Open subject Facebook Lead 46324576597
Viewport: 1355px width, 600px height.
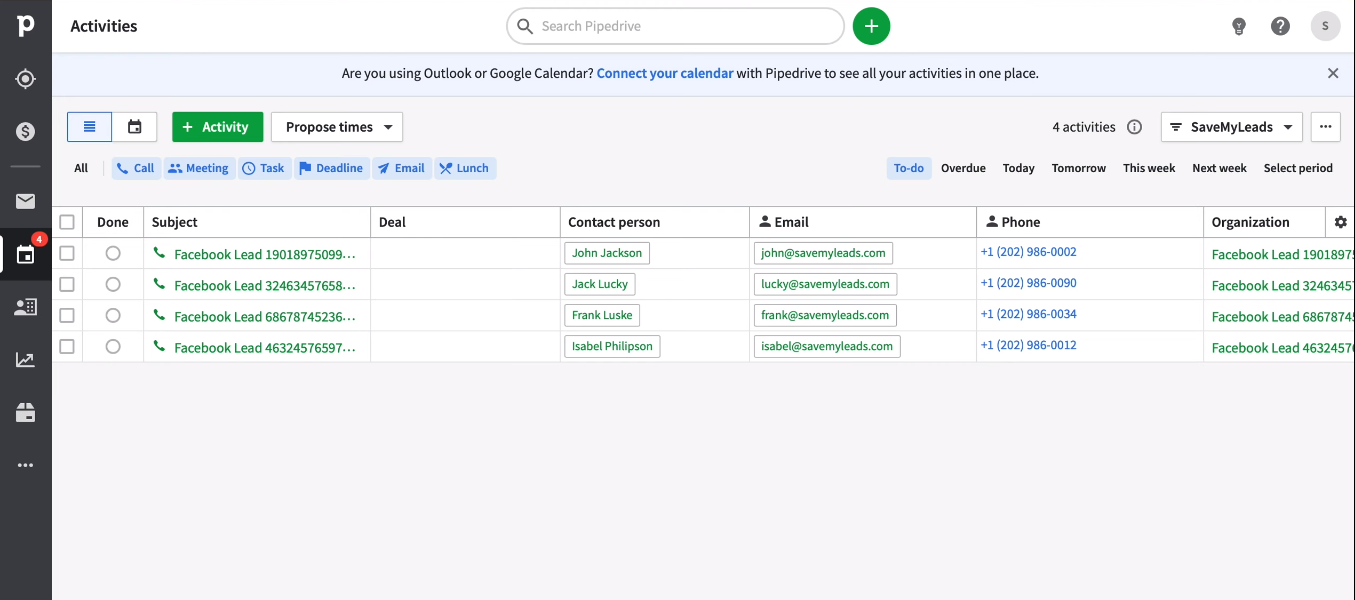[265, 347]
